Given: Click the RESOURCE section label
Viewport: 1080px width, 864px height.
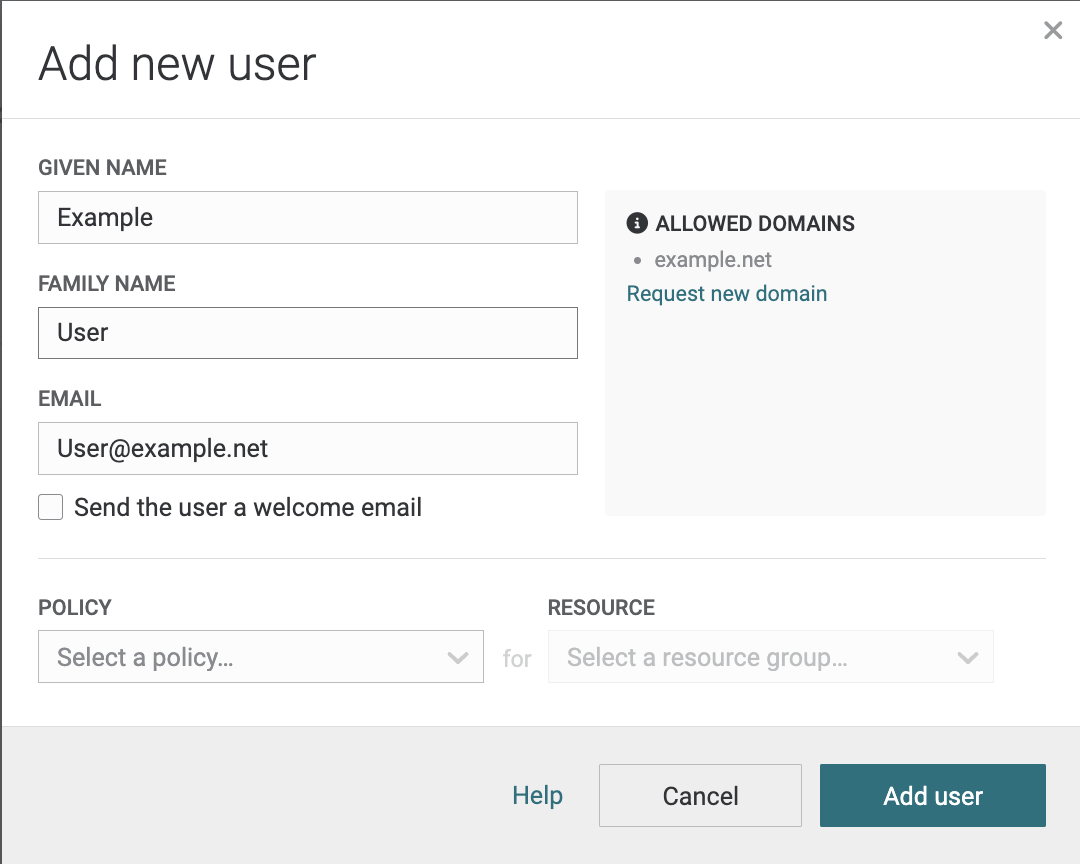Looking at the screenshot, I should (601, 607).
